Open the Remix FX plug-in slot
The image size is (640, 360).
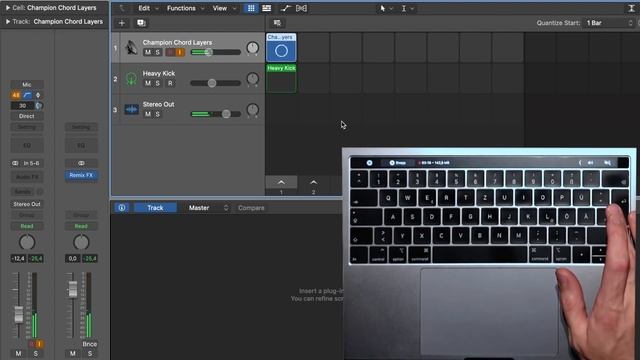81,176
